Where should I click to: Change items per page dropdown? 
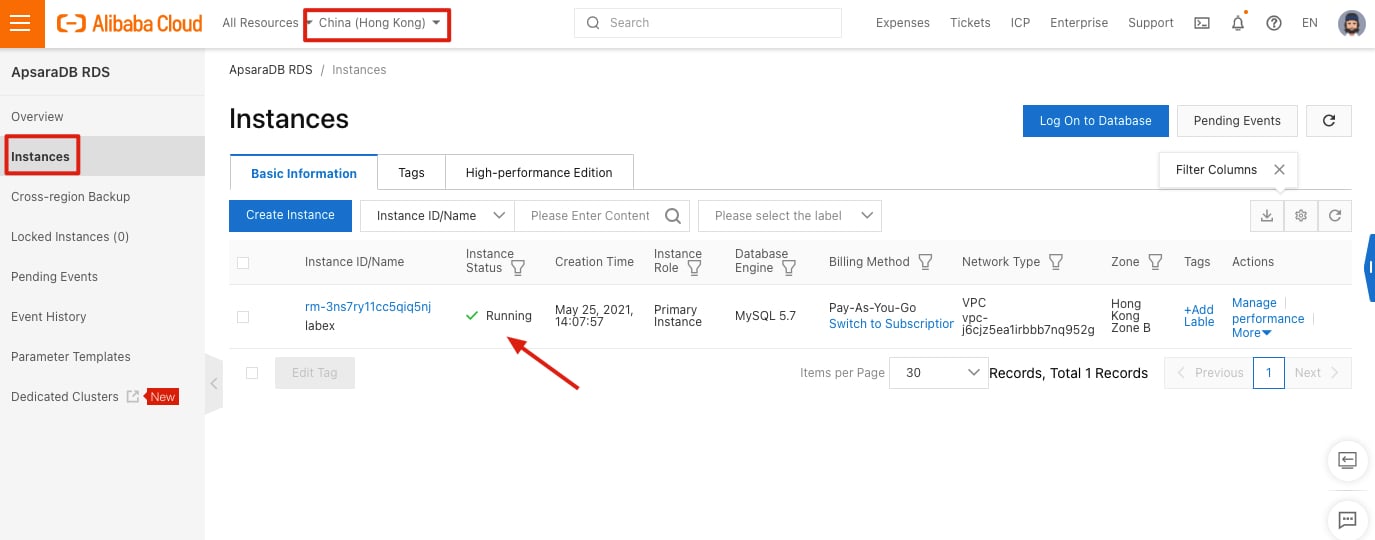939,373
